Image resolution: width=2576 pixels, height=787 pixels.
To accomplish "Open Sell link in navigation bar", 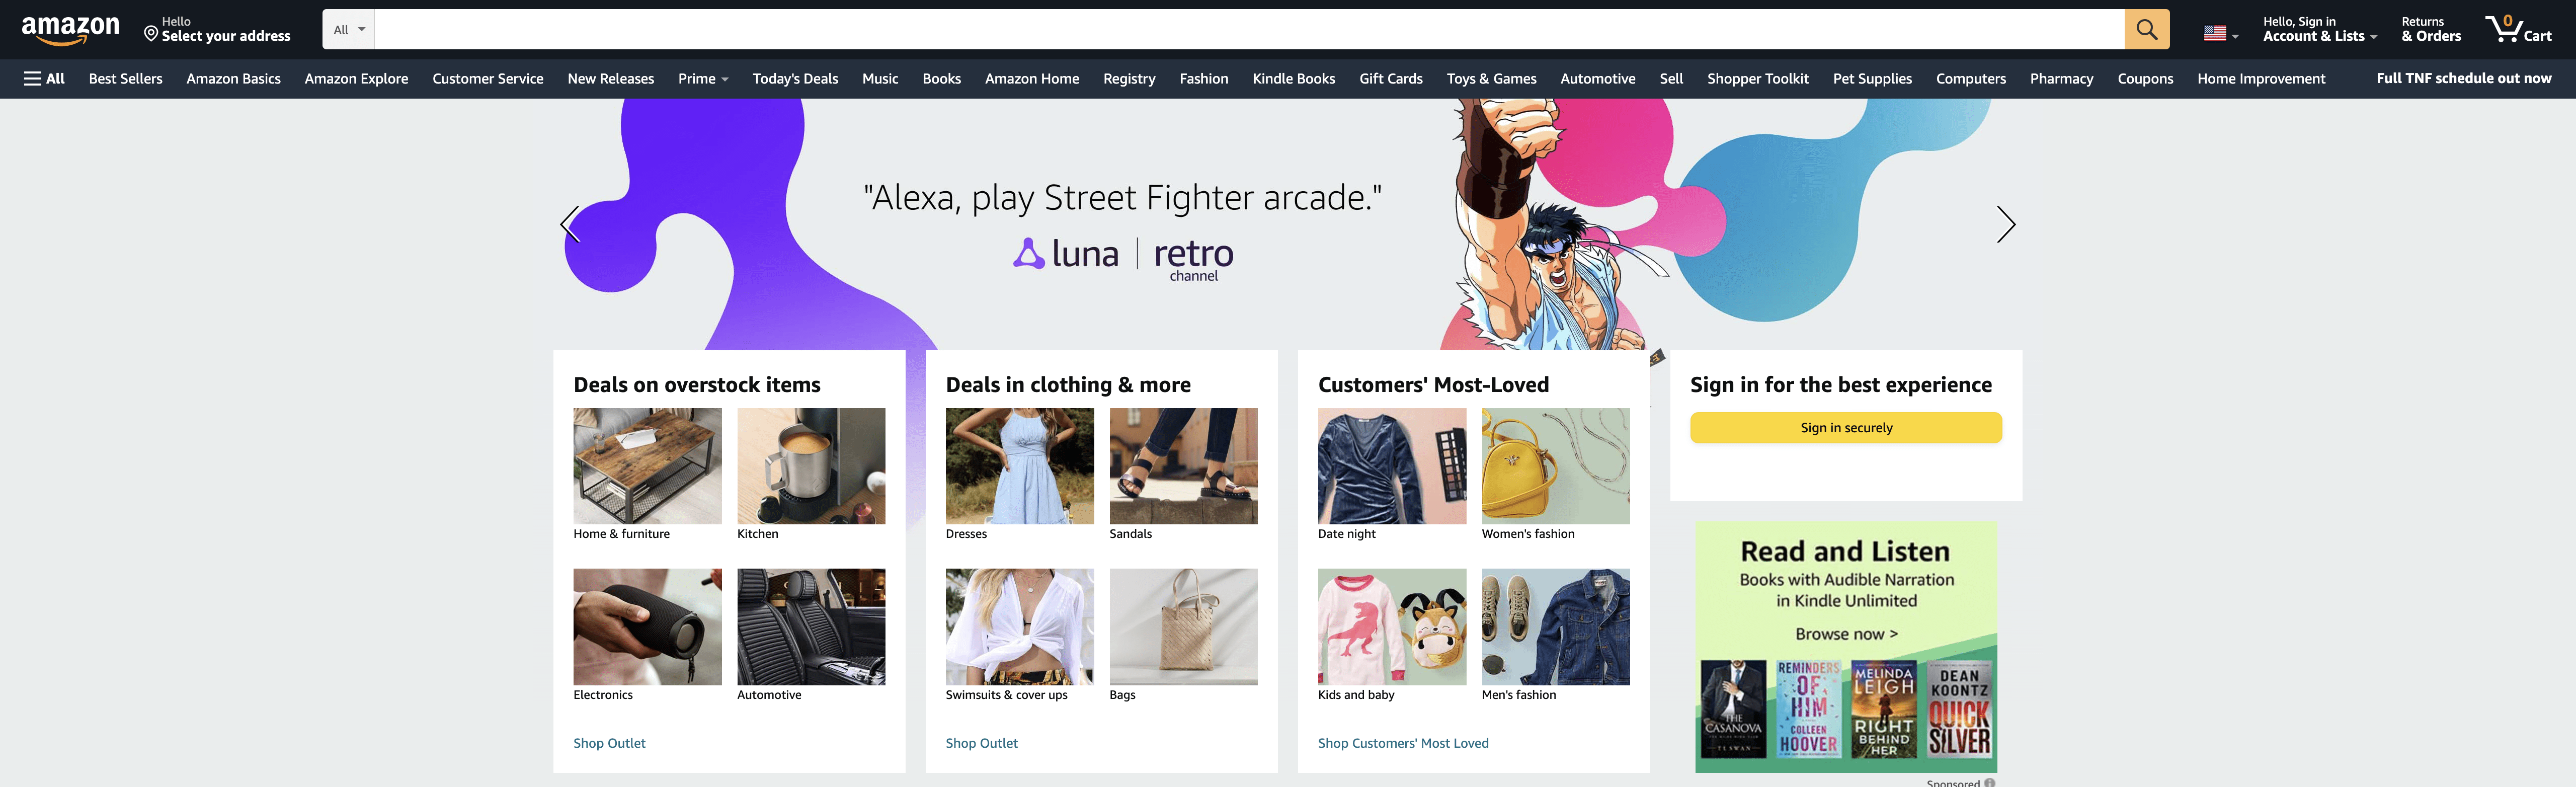I will point(1671,79).
